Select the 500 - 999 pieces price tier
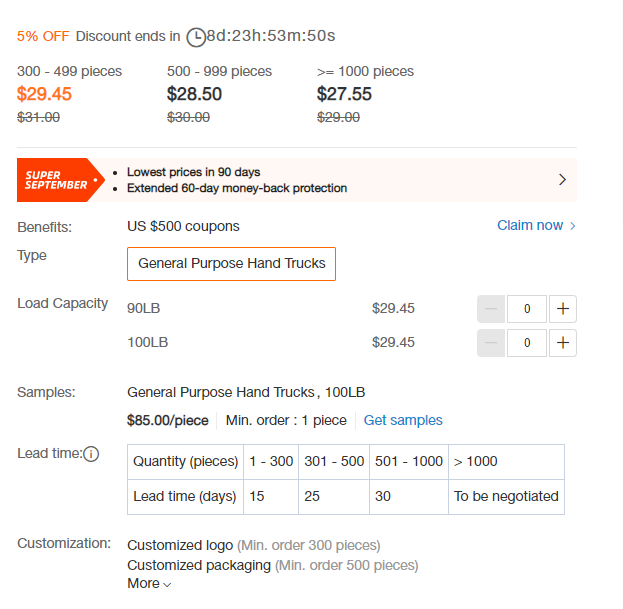 tap(219, 95)
